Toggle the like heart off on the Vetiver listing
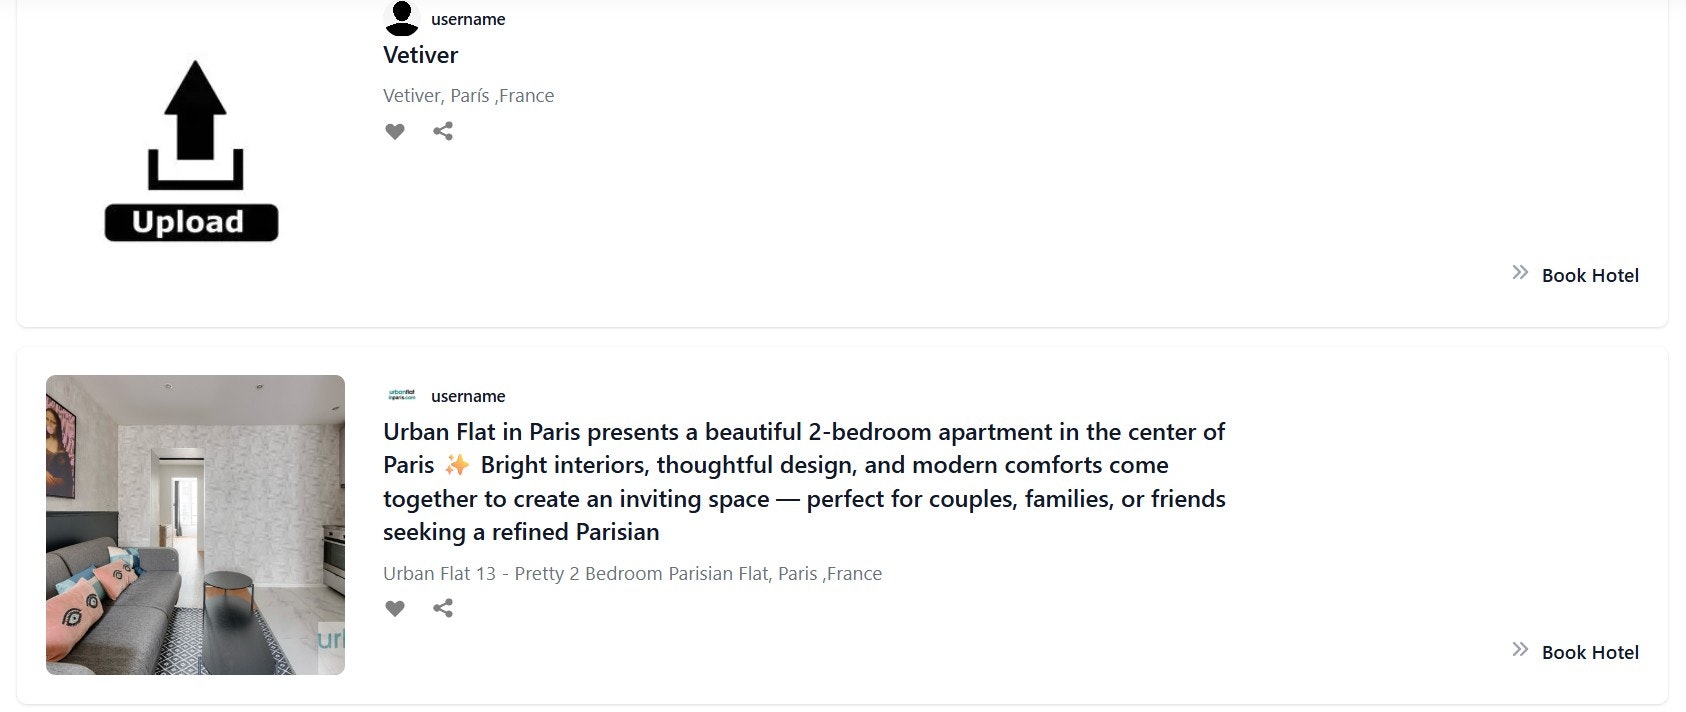1686x712 pixels. coord(395,131)
